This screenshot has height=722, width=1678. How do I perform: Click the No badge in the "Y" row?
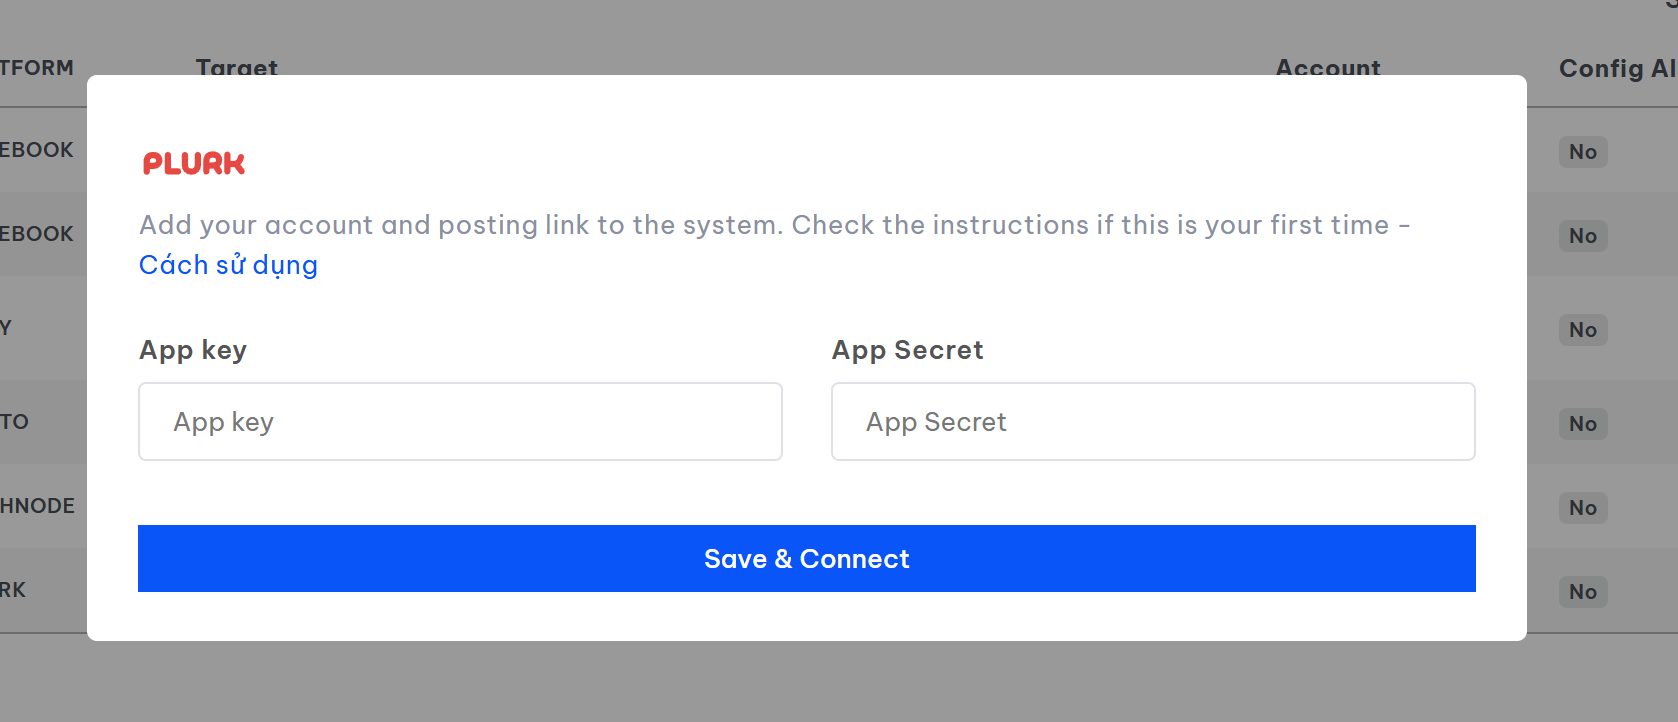[x=1582, y=330]
